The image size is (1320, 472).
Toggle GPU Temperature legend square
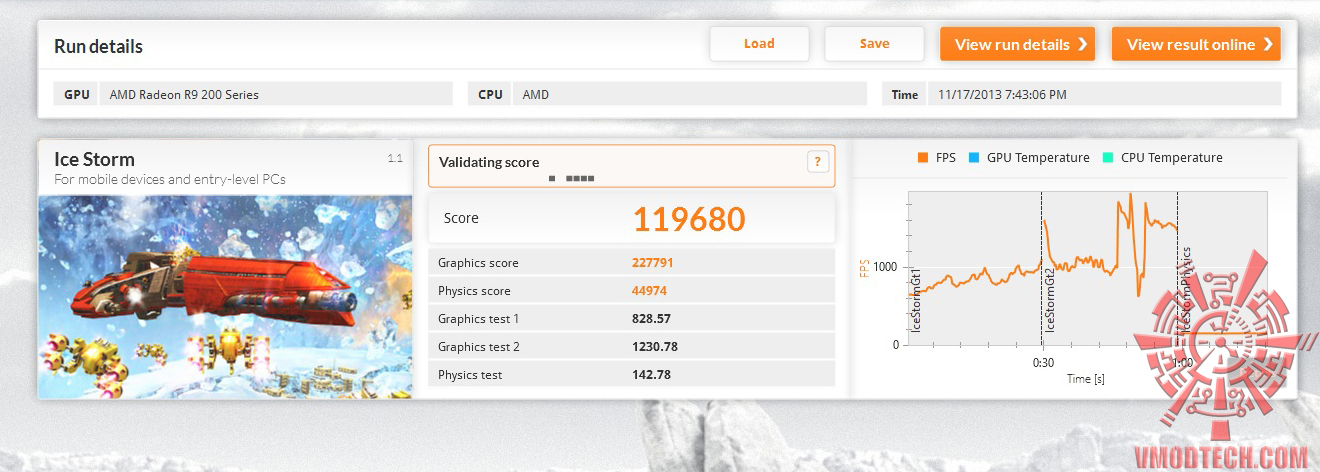click(973, 158)
